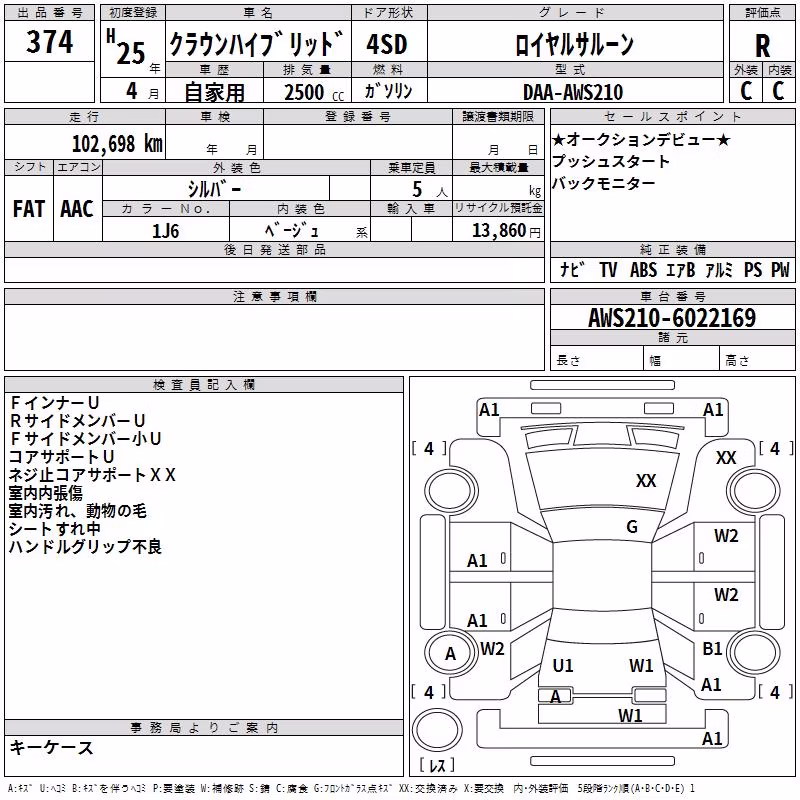Click length field 長さ
This screenshot has width=800, height=800.
[597, 360]
